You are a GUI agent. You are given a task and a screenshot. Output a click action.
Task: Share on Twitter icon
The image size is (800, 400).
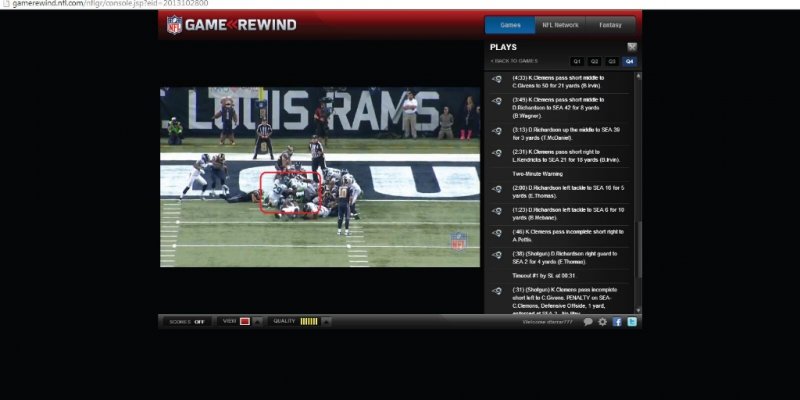coord(632,322)
